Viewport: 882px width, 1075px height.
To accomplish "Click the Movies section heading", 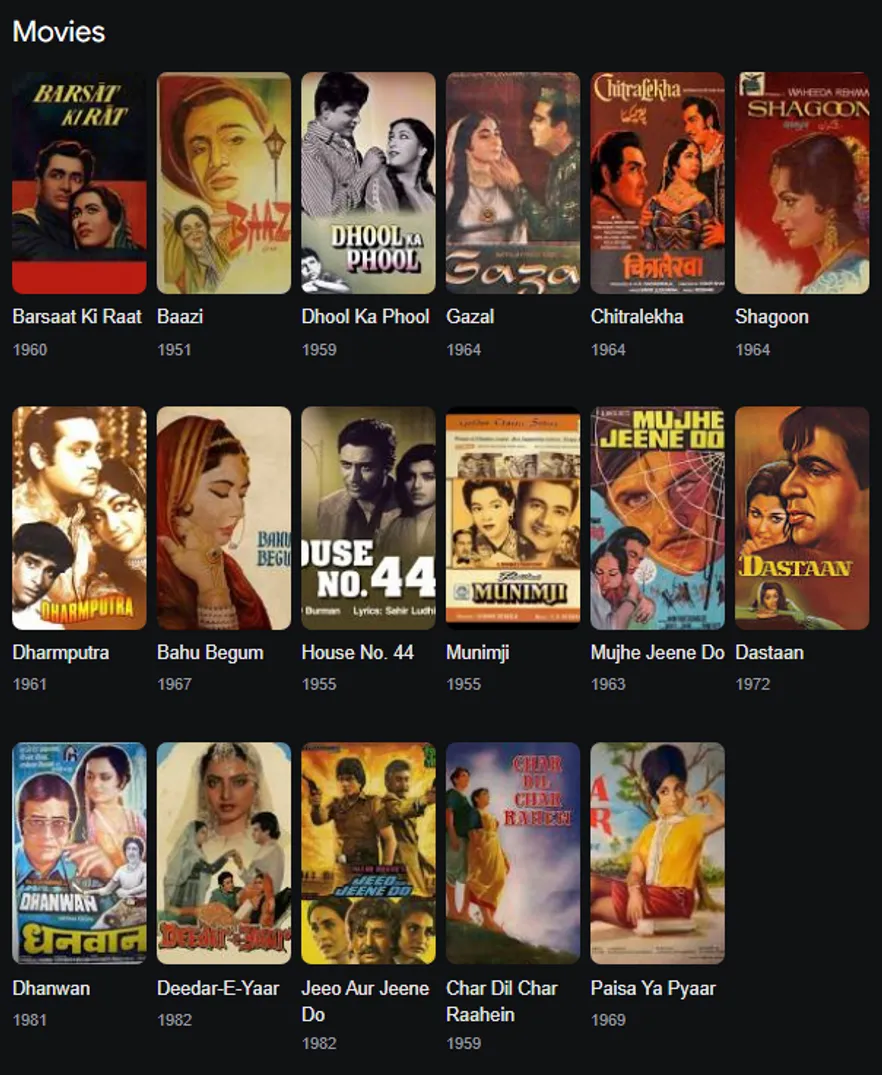I will coord(59,32).
